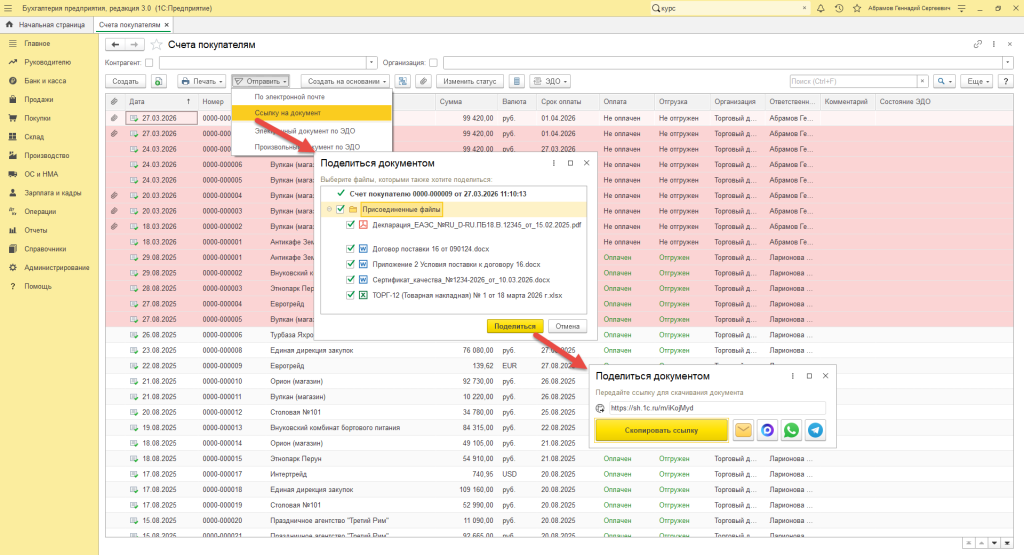This screenshot has height=555, width=1024.
Task: Open the Банк и касса section
Action: tap(45, 81)
